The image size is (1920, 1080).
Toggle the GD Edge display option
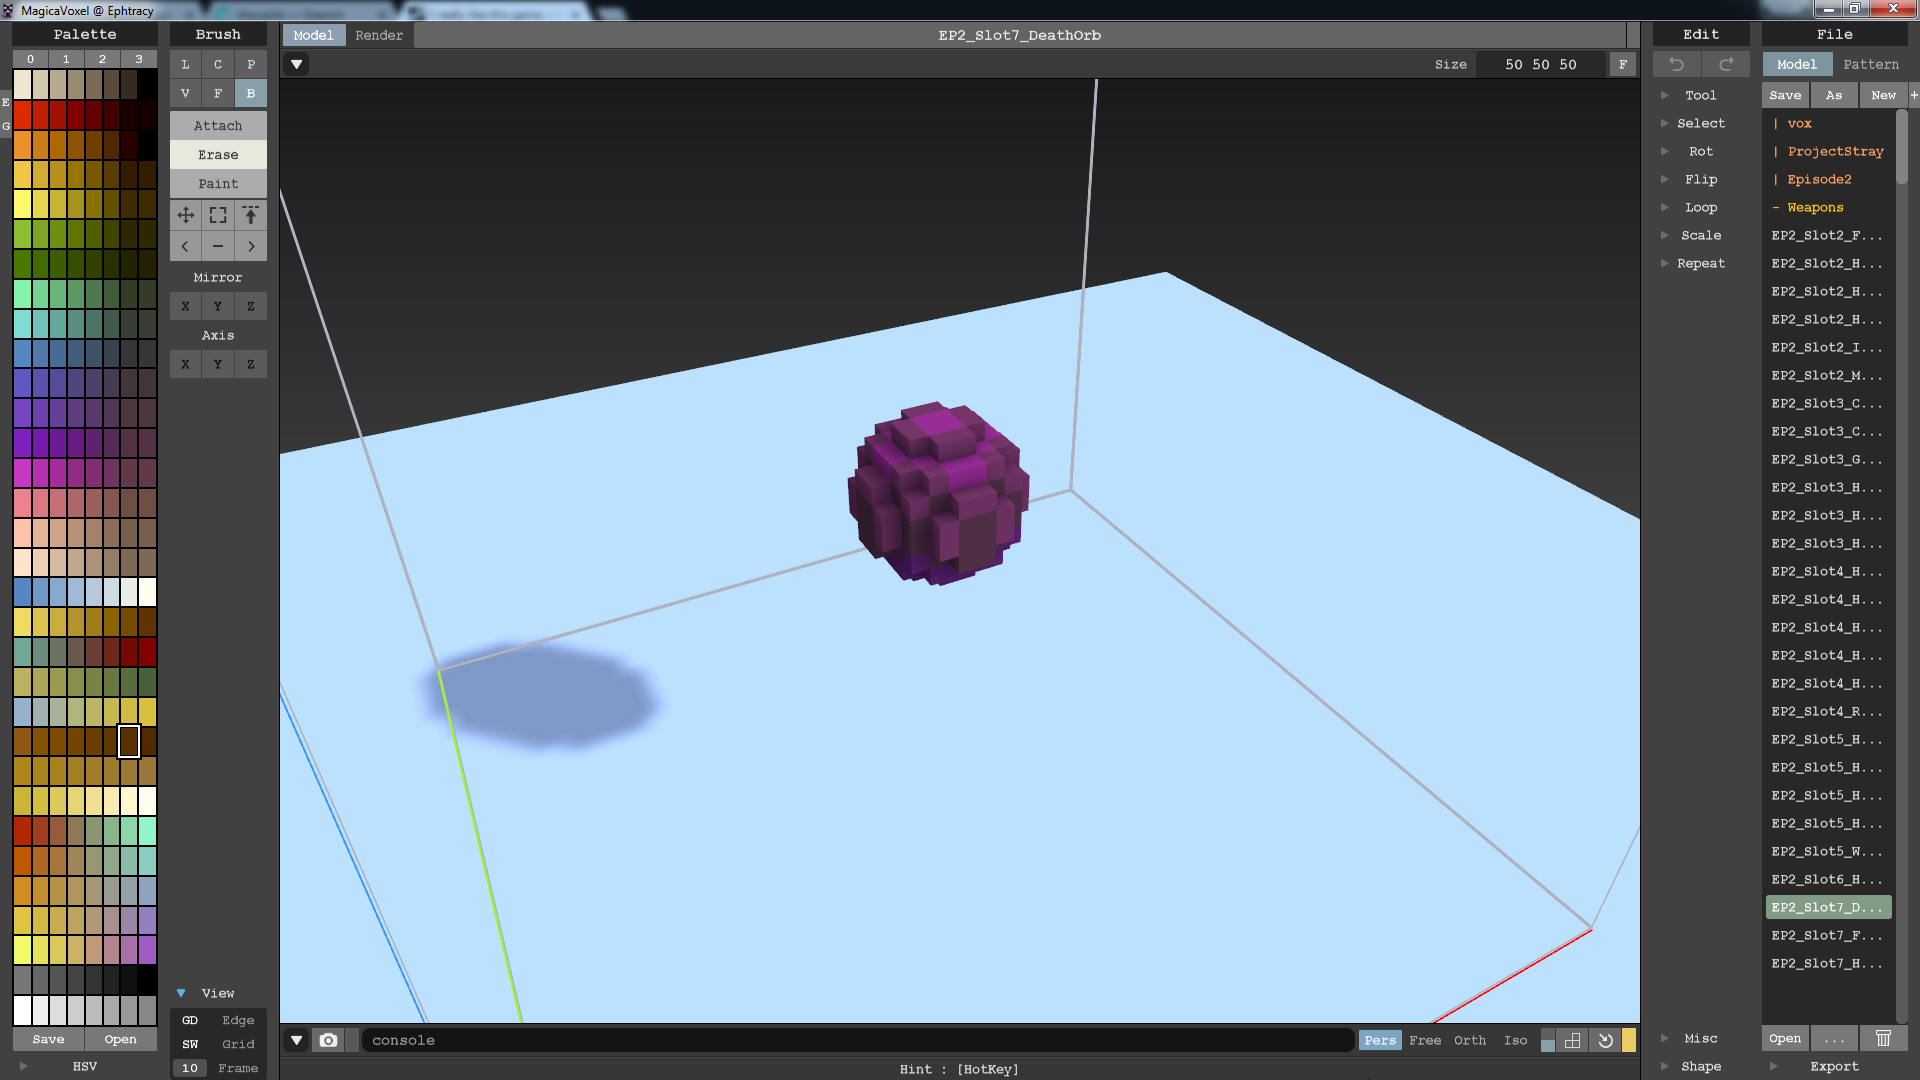pyautogui.click(x=190, y=1020)
